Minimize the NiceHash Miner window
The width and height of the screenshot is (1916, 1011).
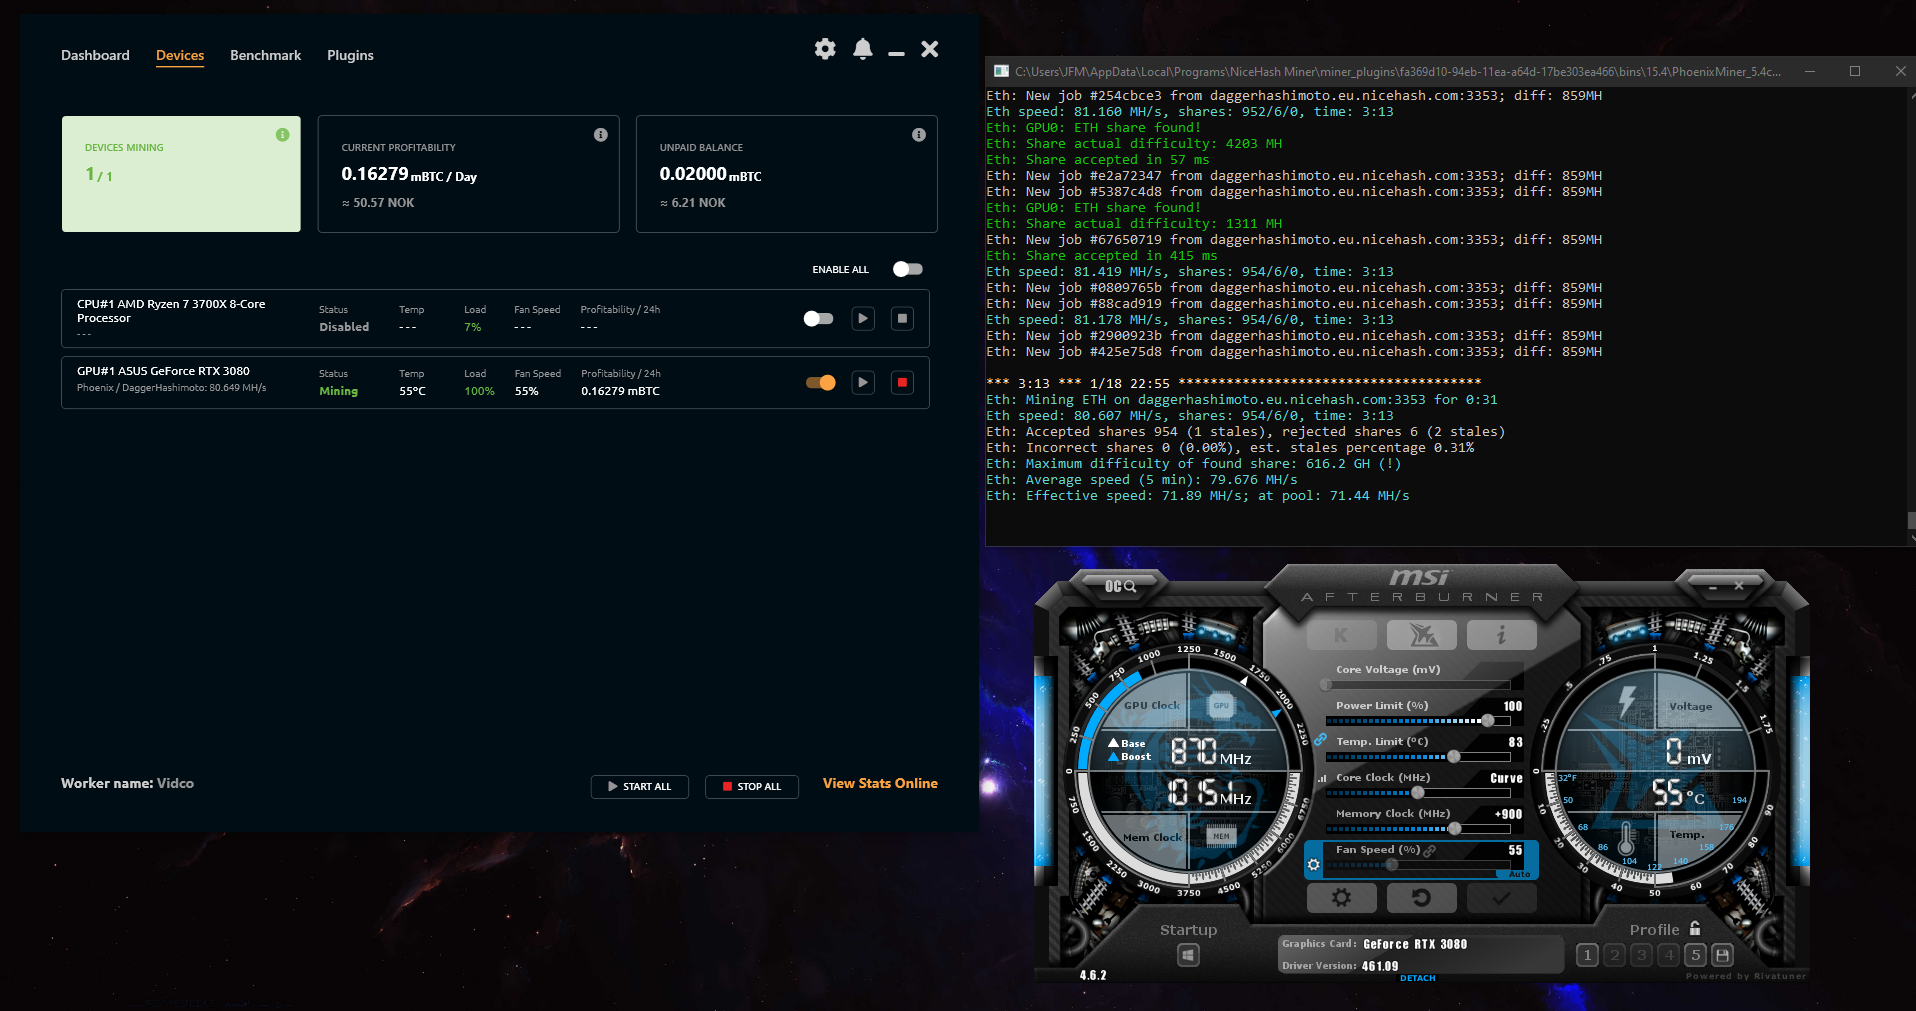[x=896, y=53]
